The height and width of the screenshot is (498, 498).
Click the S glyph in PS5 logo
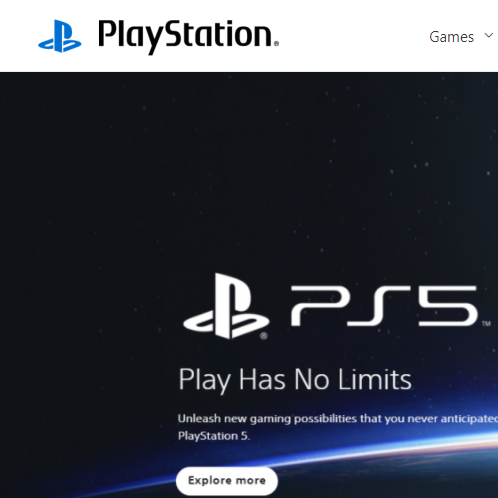click(378, 306)
